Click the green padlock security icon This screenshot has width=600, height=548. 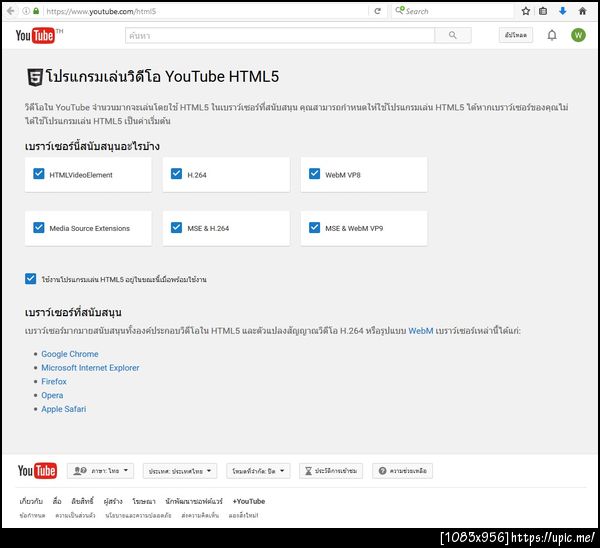(x=36, y=11)
